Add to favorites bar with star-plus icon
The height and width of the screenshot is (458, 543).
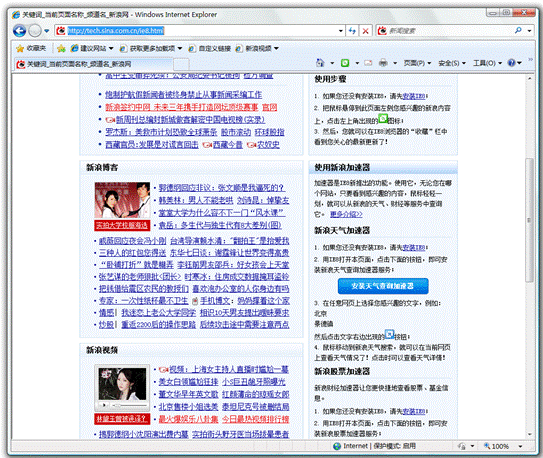61,48
